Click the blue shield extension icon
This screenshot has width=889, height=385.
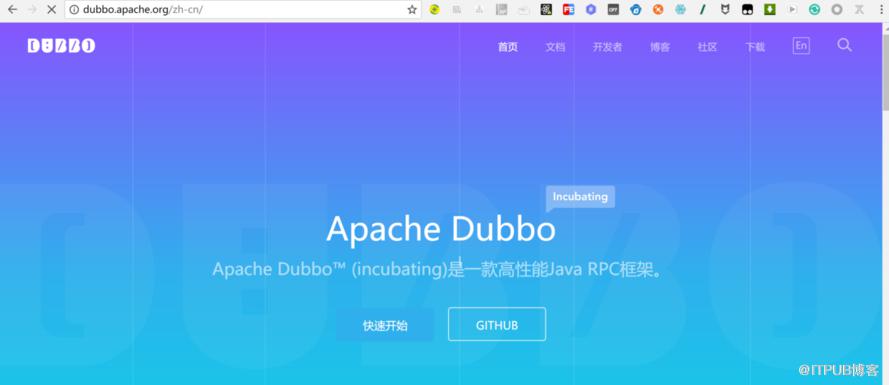636,10
